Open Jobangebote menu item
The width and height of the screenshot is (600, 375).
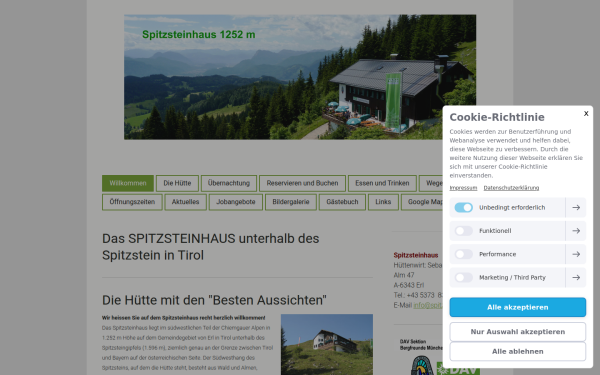click(236, 202)
